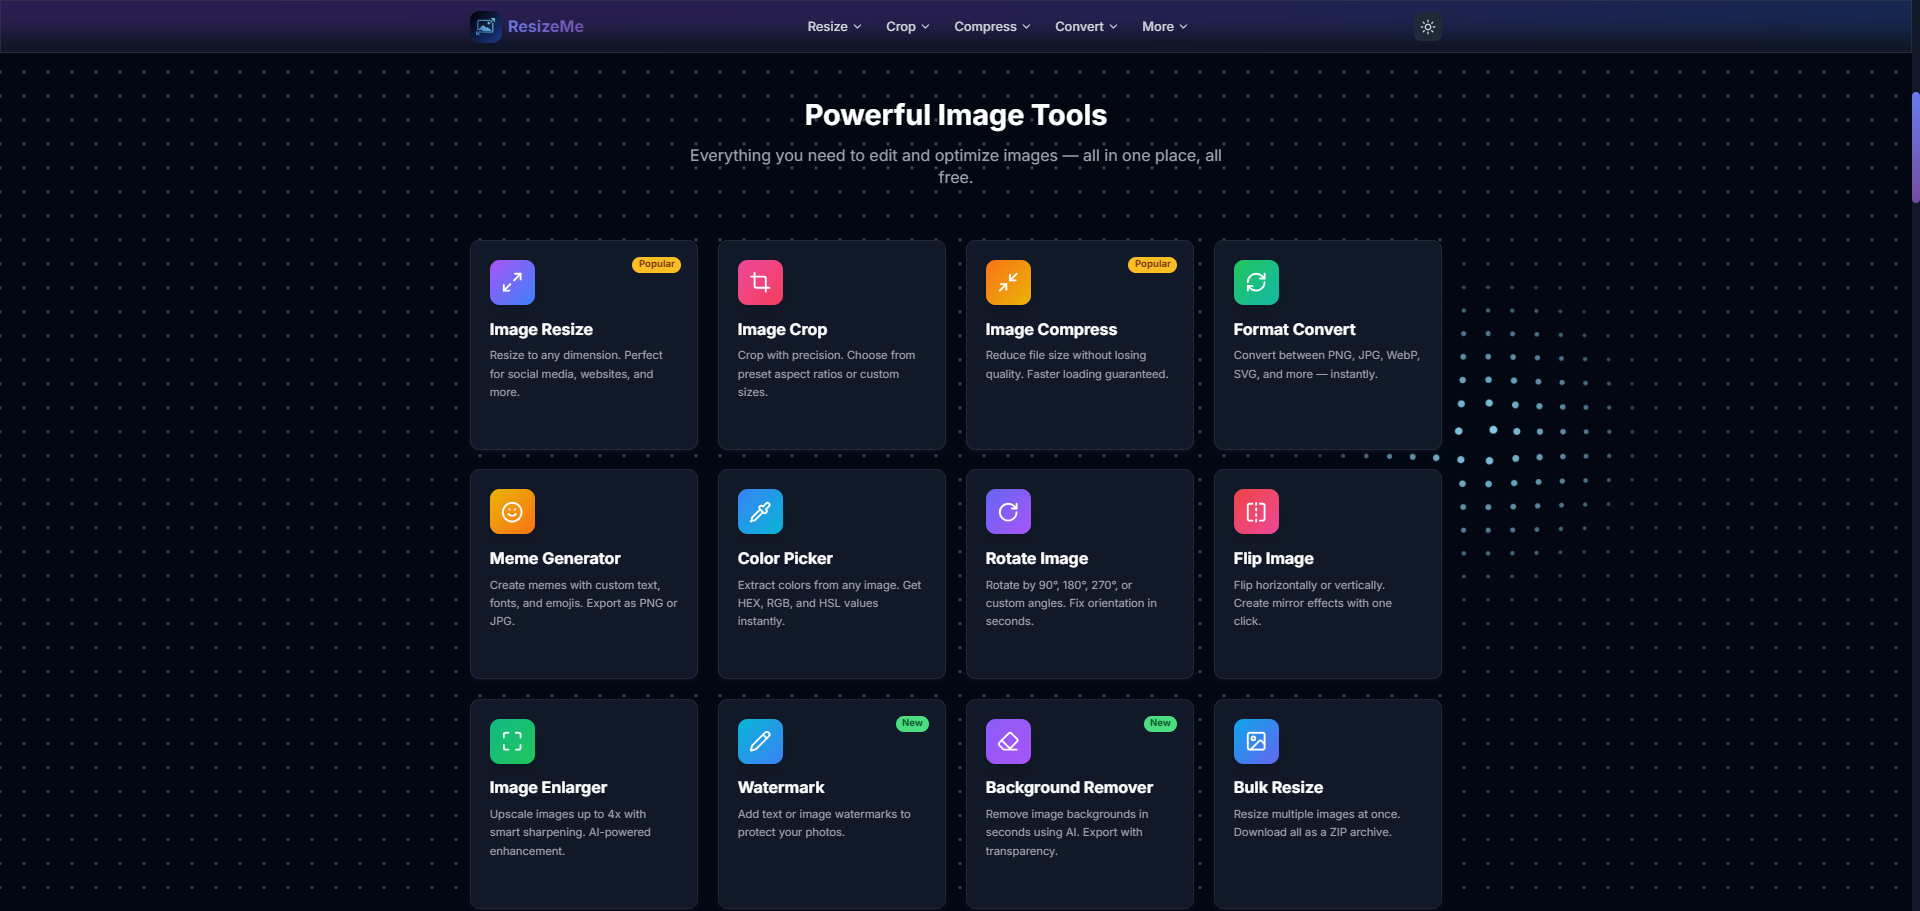Click the Flip Image icon

coord(1256,512)
